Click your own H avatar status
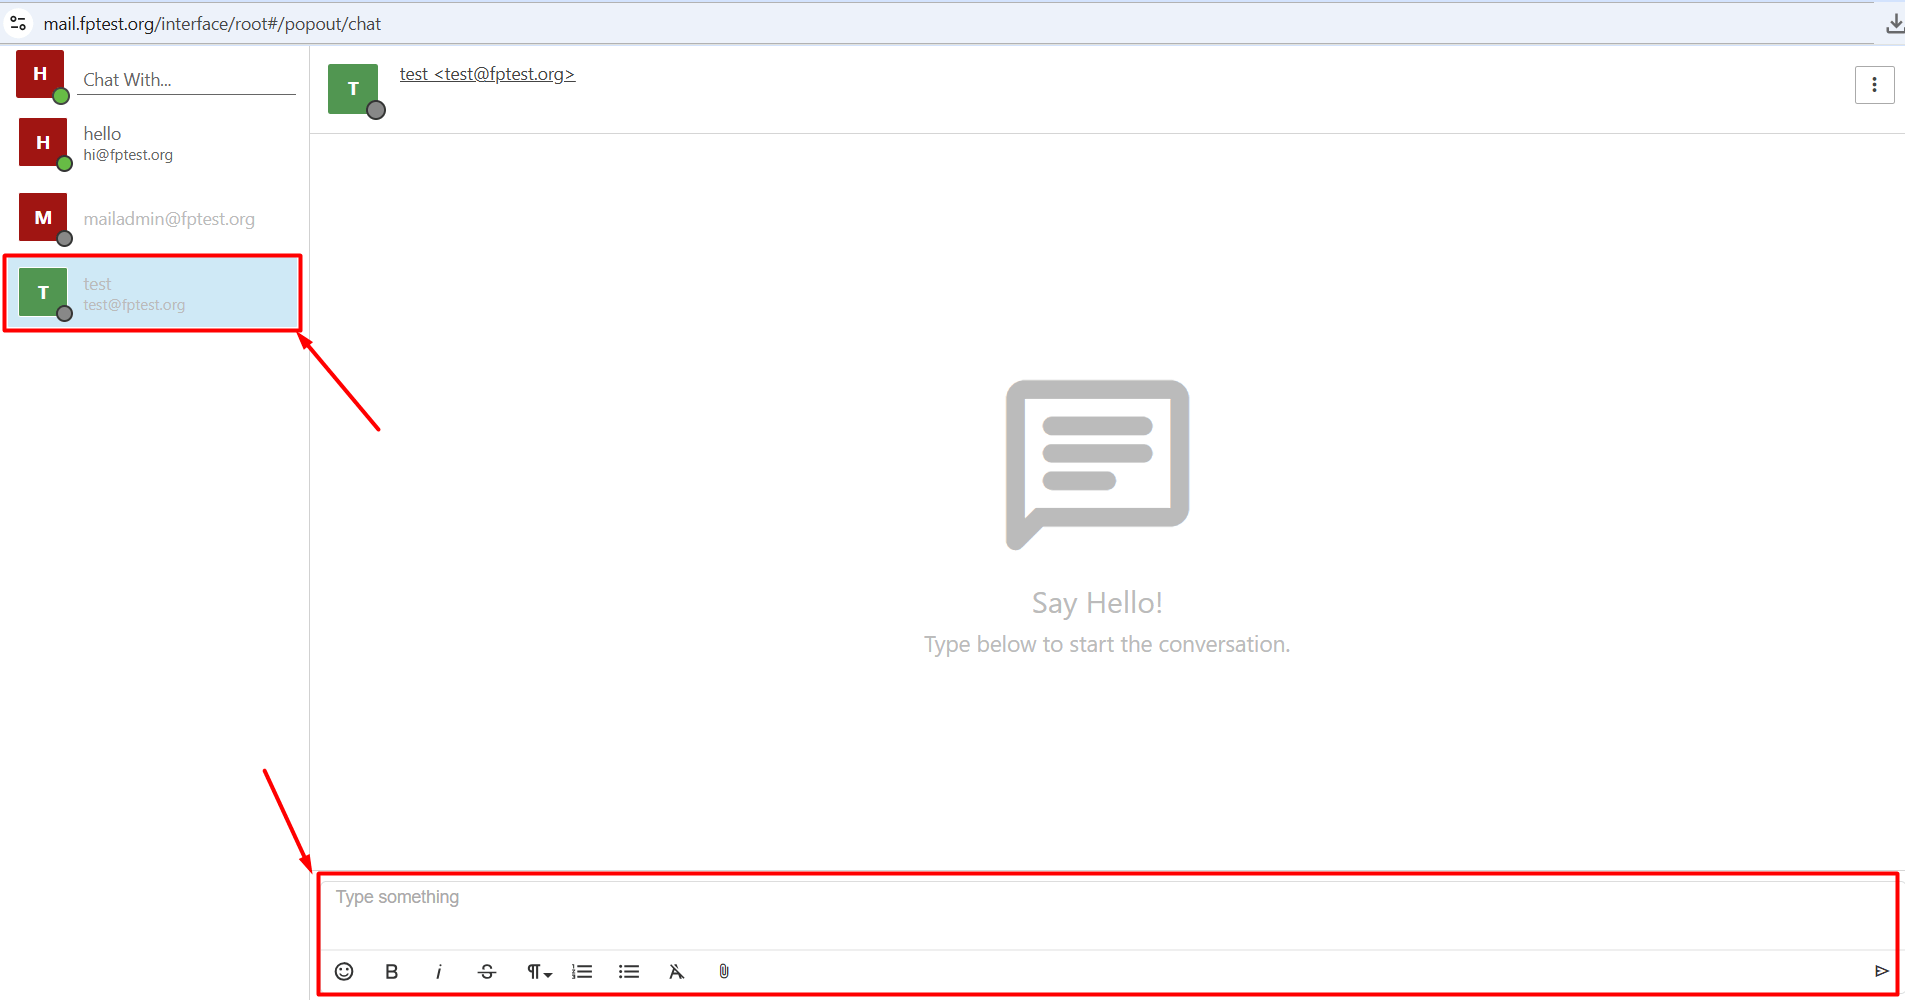Screen dimensions: 1905x1000 pos(41,75)
